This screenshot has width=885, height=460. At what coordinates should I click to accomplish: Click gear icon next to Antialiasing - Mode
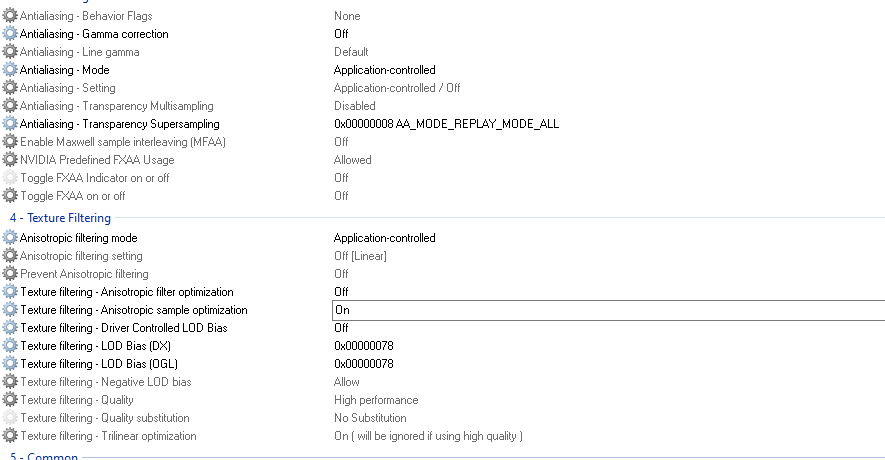[x=11, y=70]
